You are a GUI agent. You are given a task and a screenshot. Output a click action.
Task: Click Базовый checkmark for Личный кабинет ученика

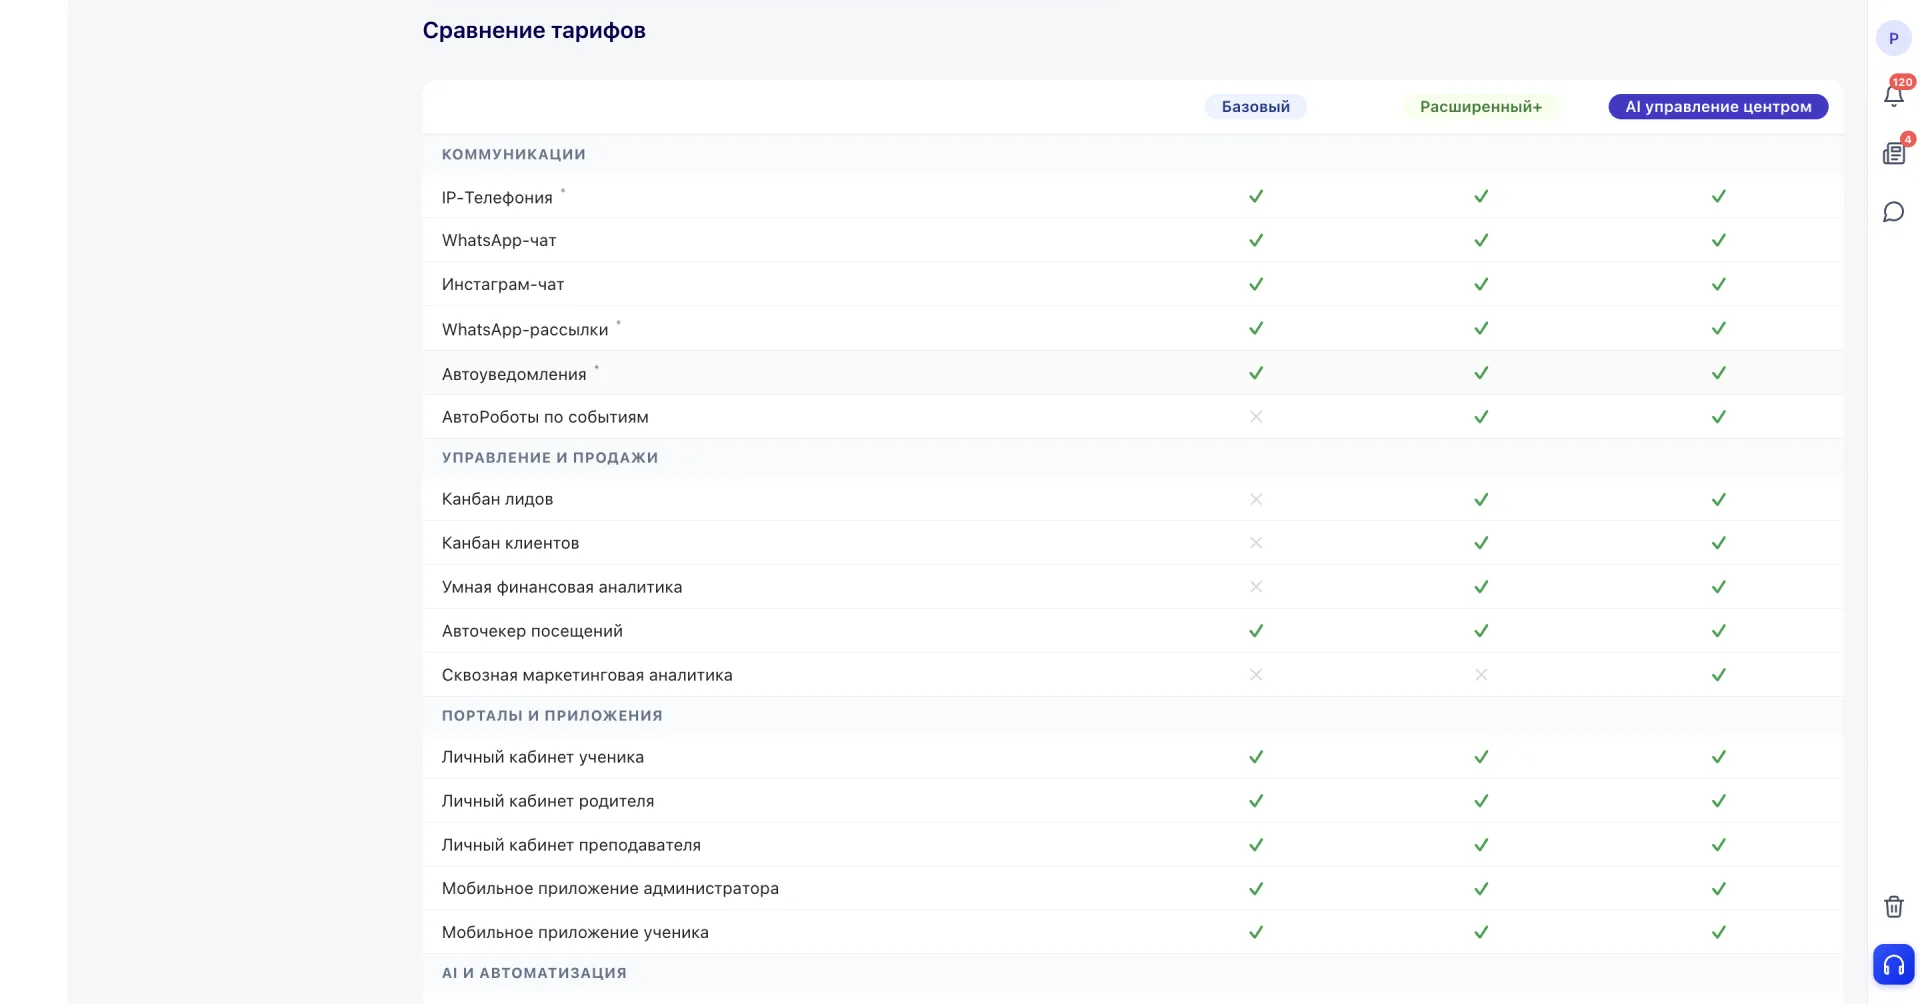click(1256, 756)
